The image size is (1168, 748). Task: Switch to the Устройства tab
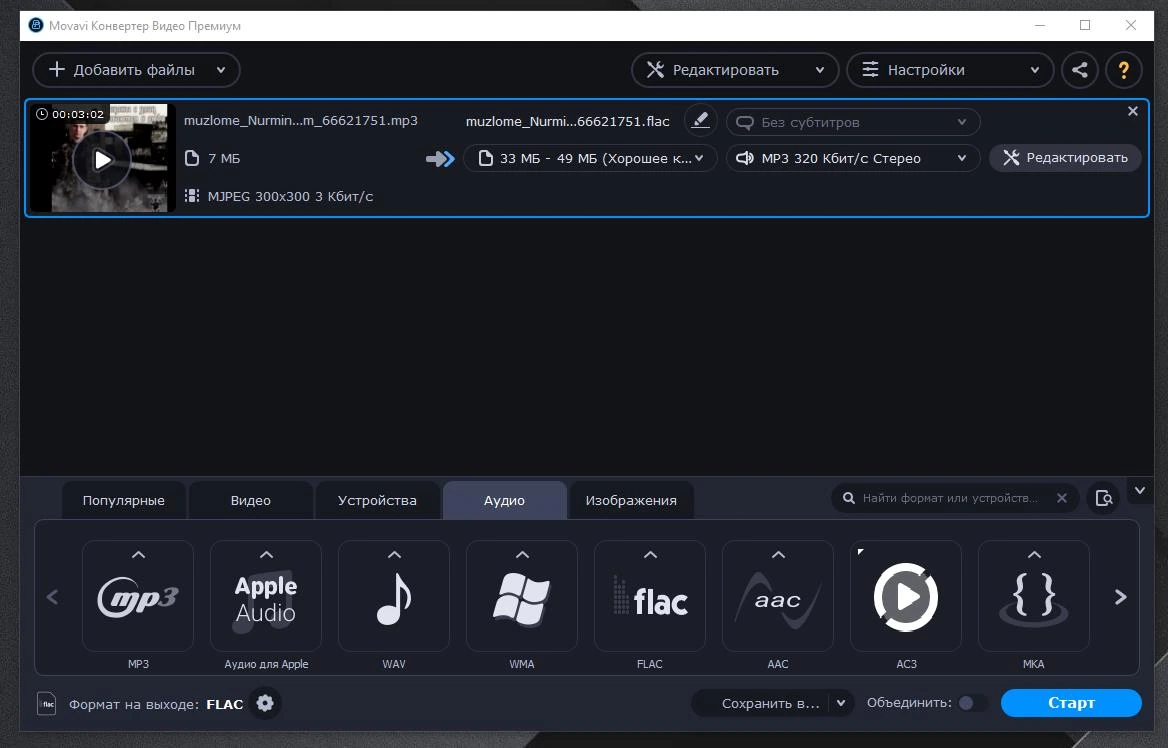[x=377, y=500]
